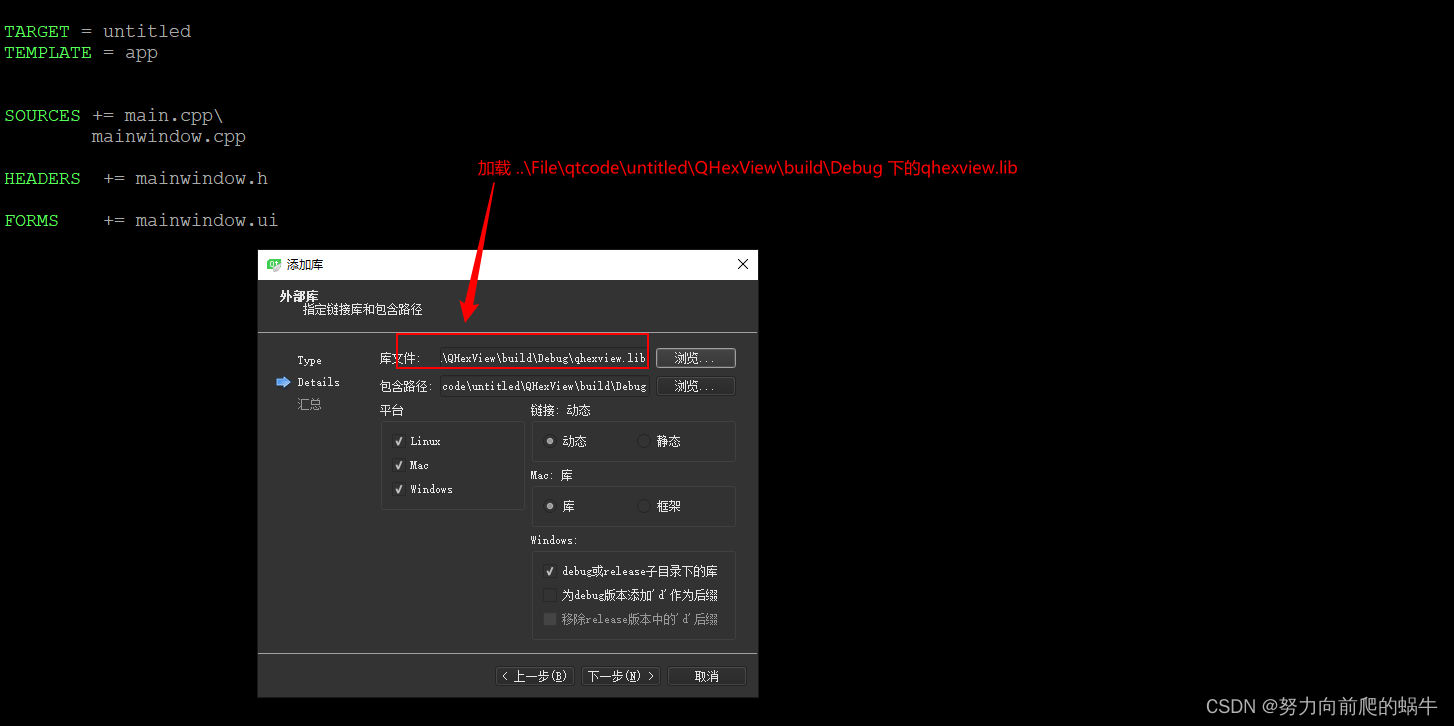This screenshot has height=726, width=1454.
Task: Select the 动态 linkage radio button
Action: pyautogui.click(x=550, y=441)
